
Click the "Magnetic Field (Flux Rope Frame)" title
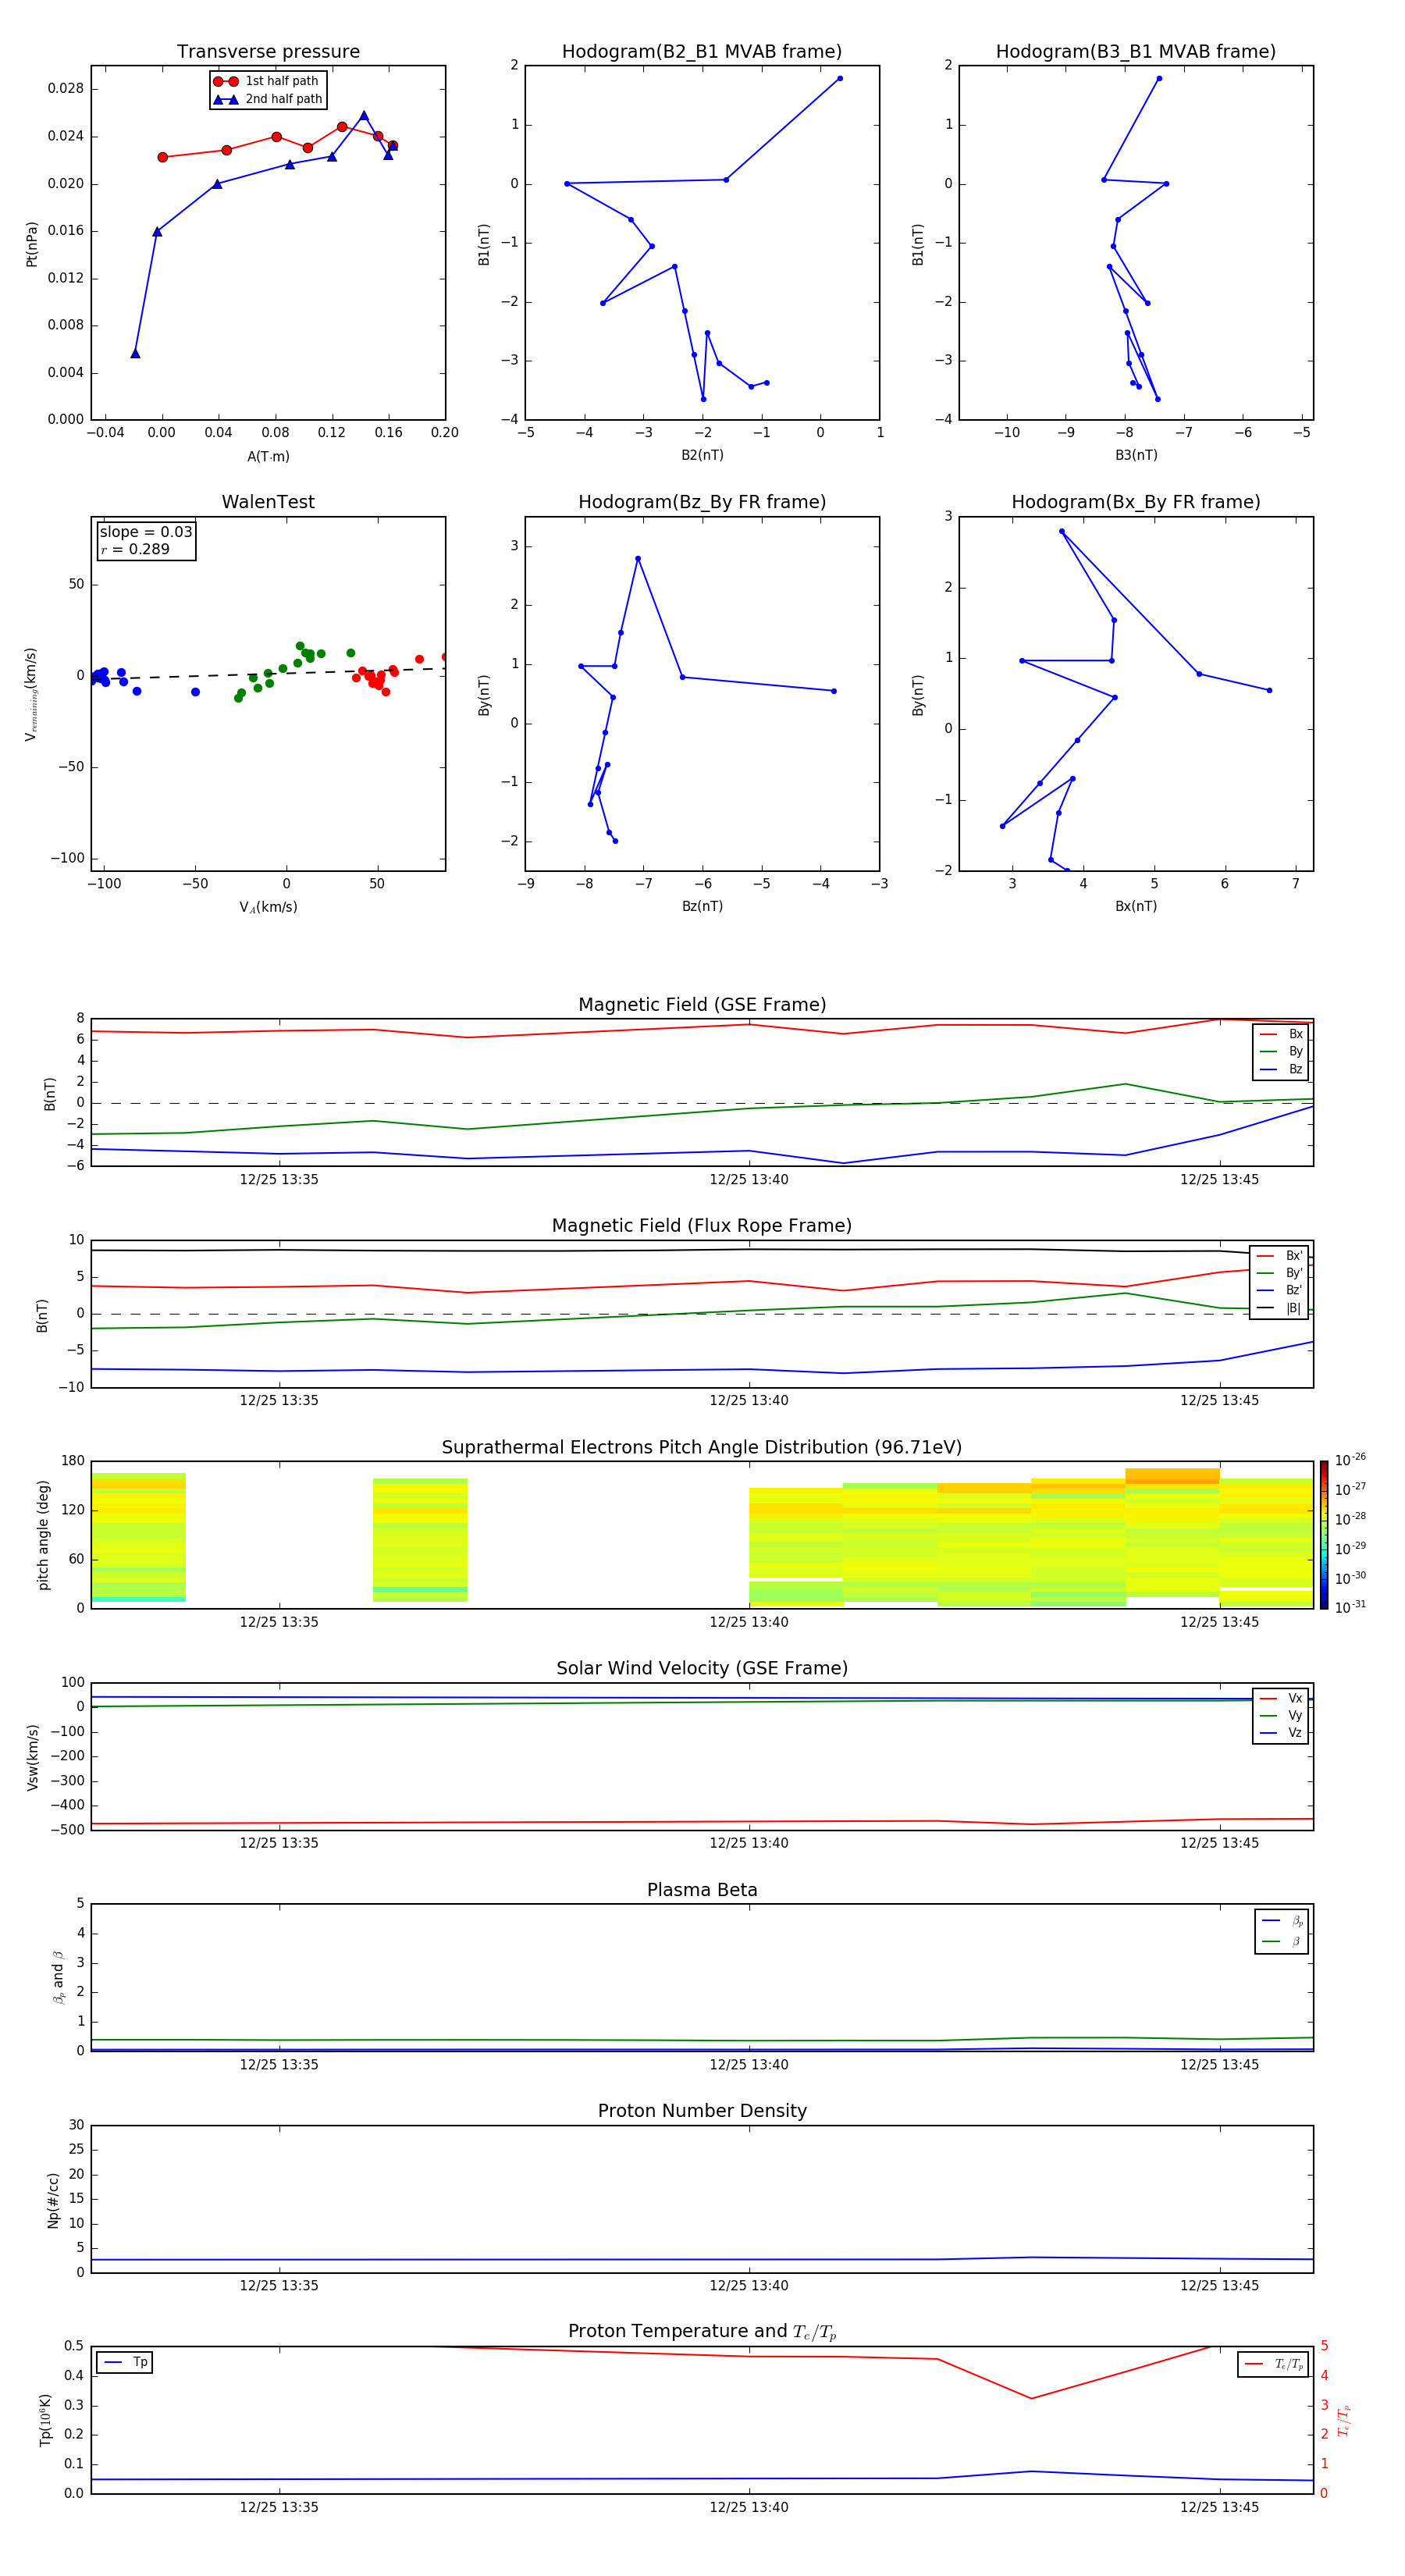[x=702, y=1225]
